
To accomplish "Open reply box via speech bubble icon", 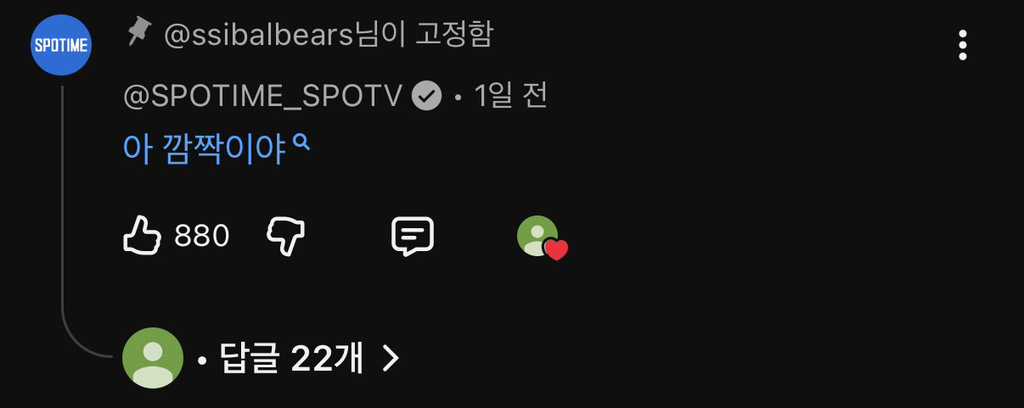I will (412, 236).
